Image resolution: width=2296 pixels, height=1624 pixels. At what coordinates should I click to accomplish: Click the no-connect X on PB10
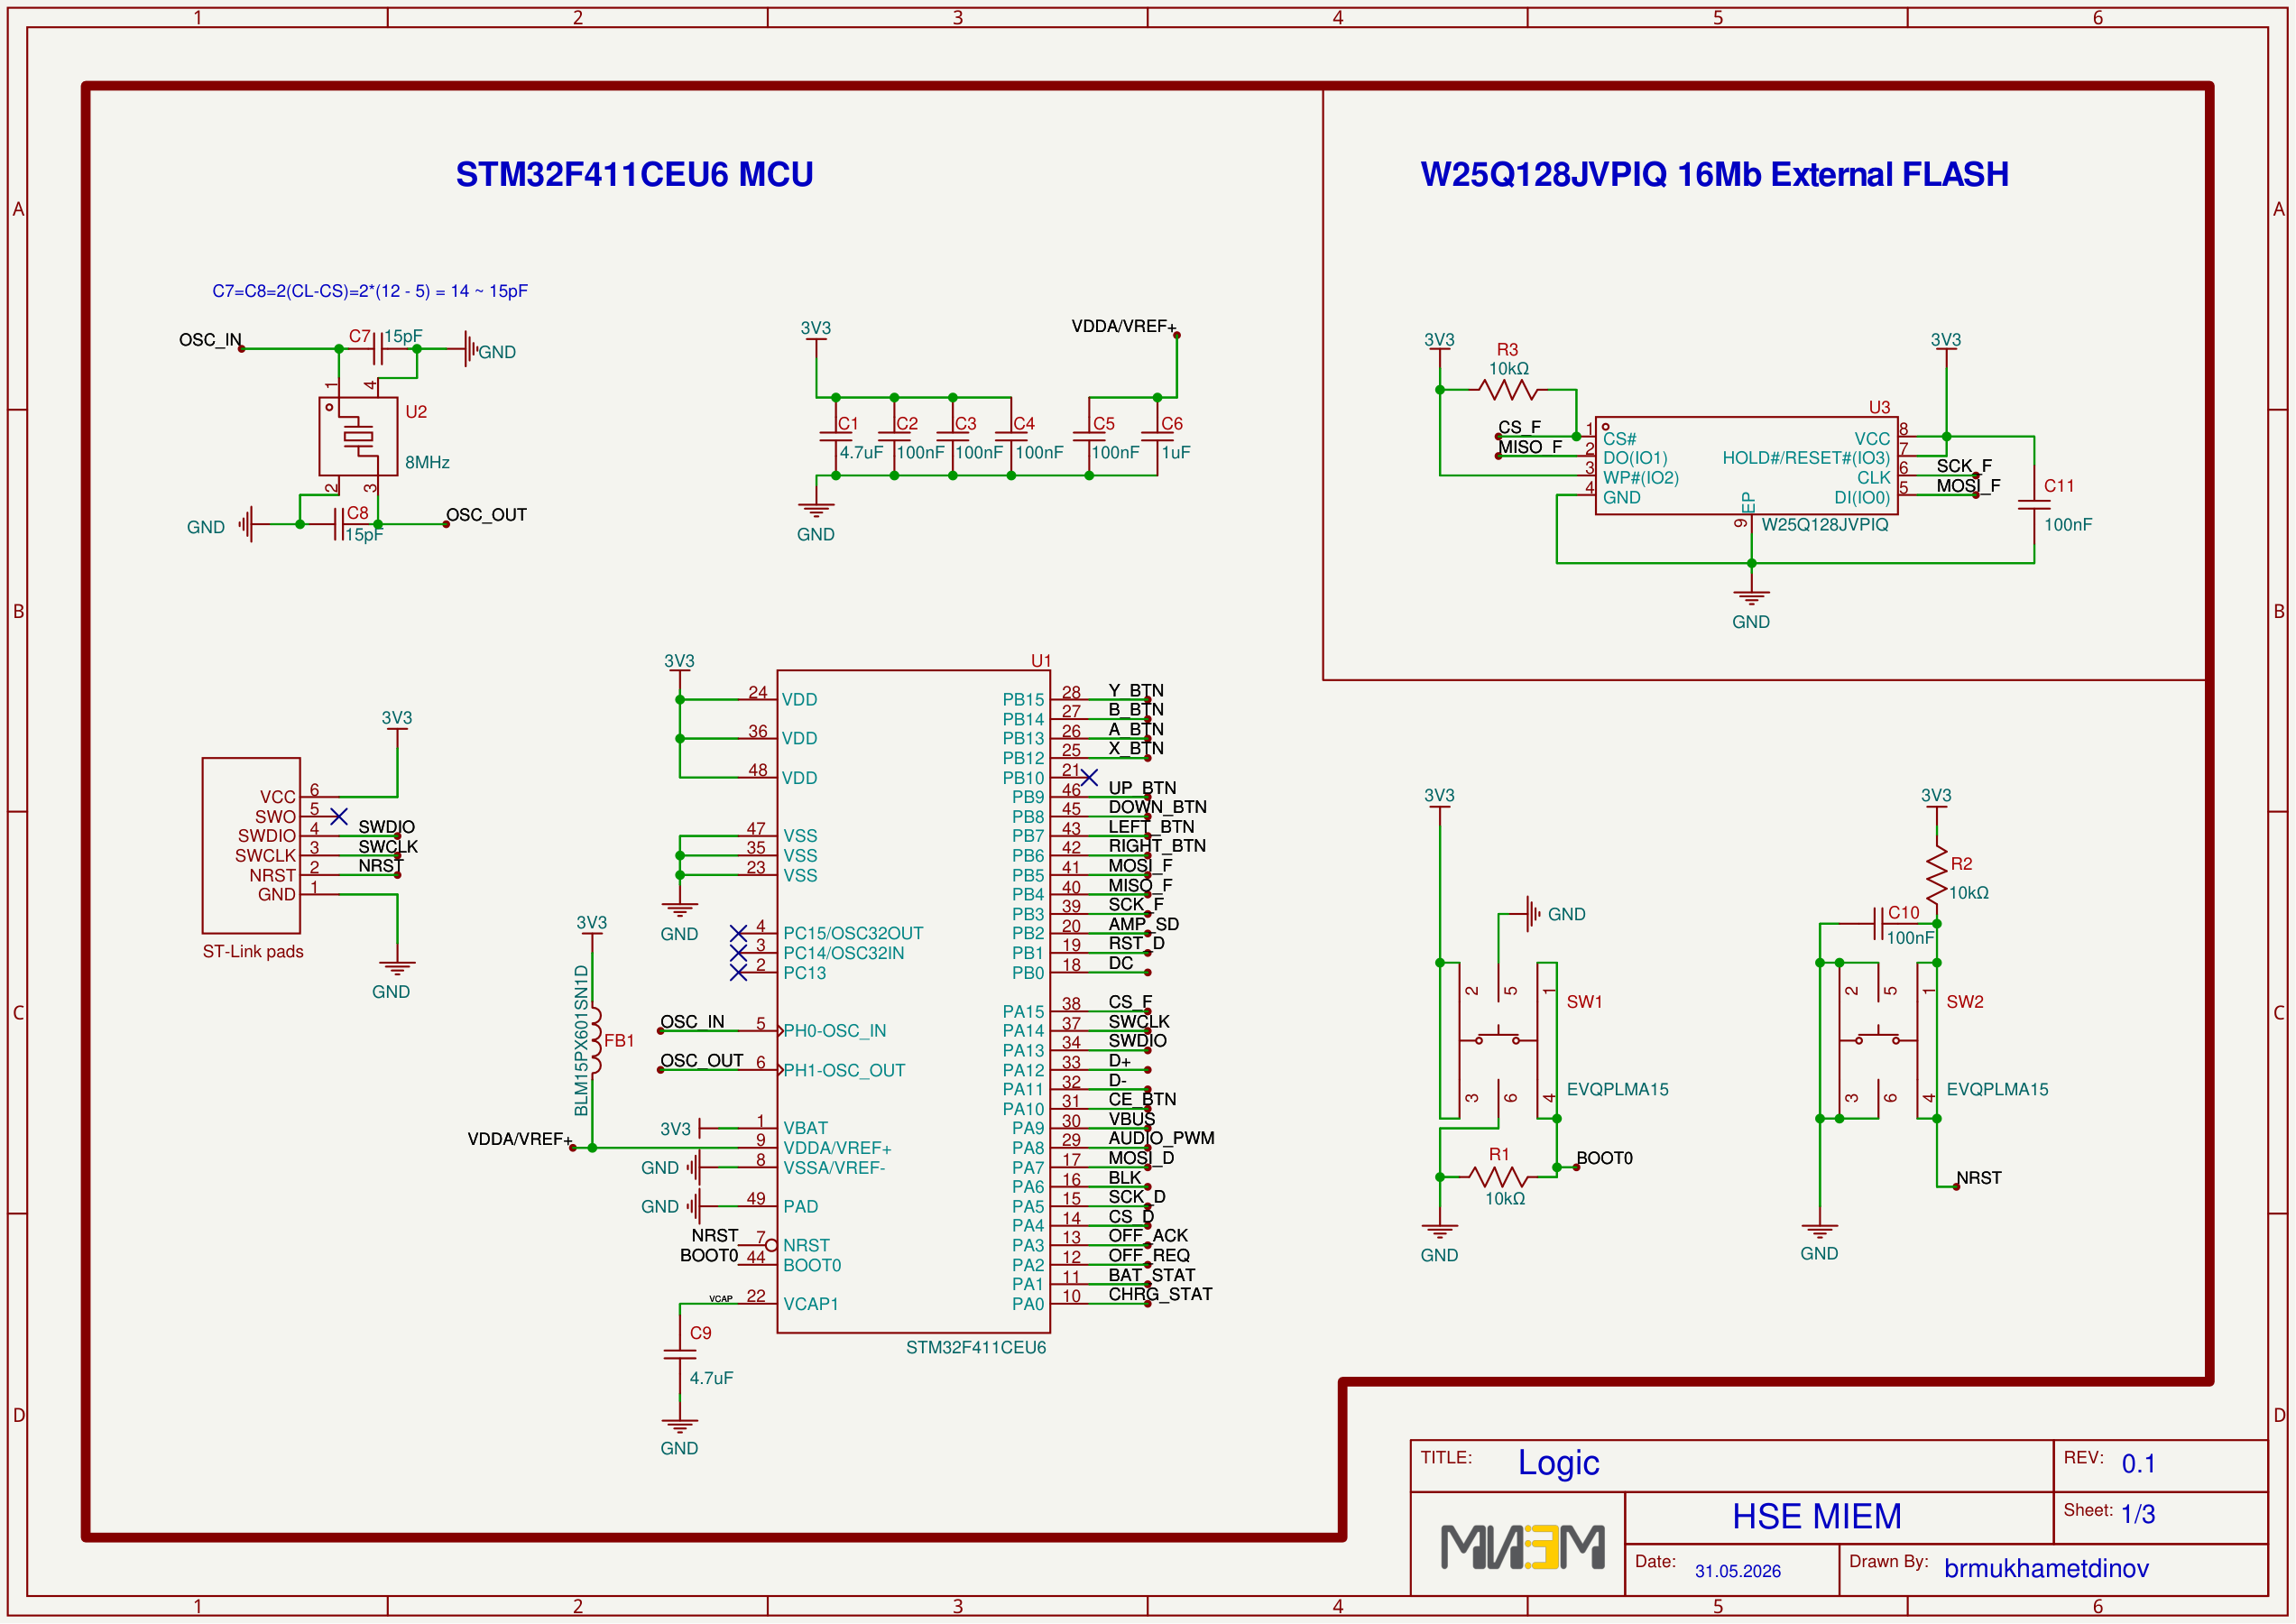click(x=1089, y=777)
